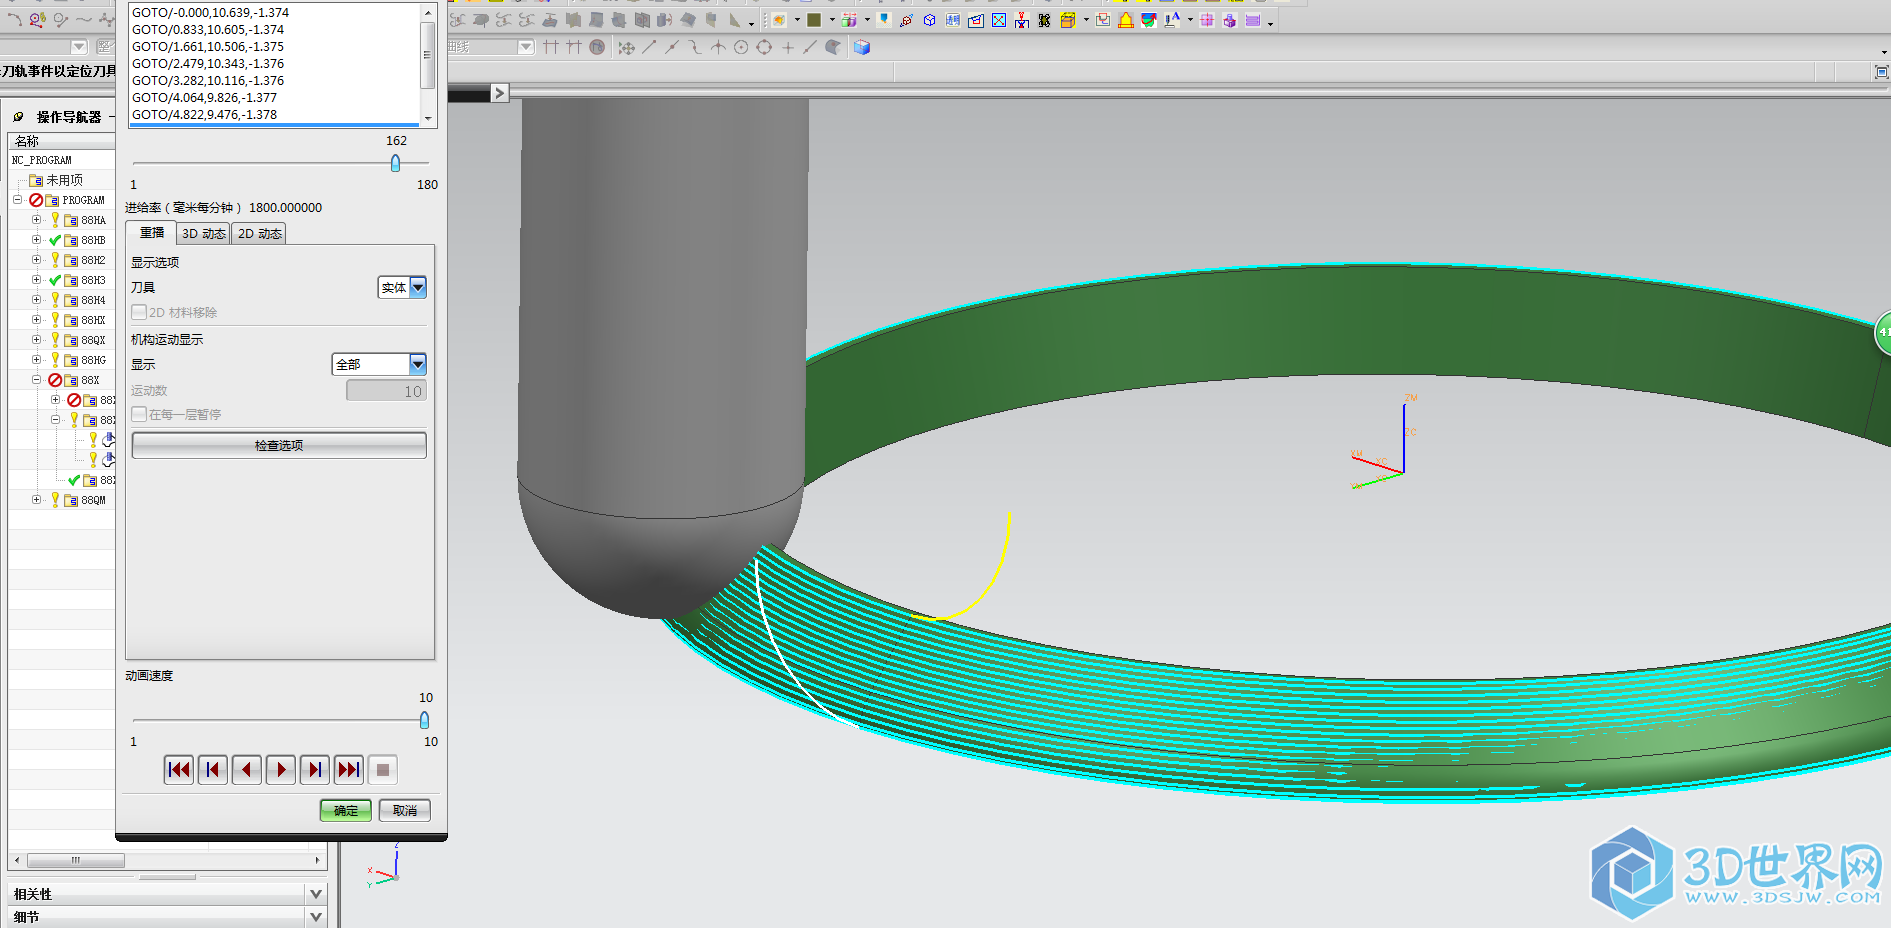The width and height of the screenshot is (1891, 928).
Task: Adjust the toolpath position slider handle
Action: tap(395, 163)
